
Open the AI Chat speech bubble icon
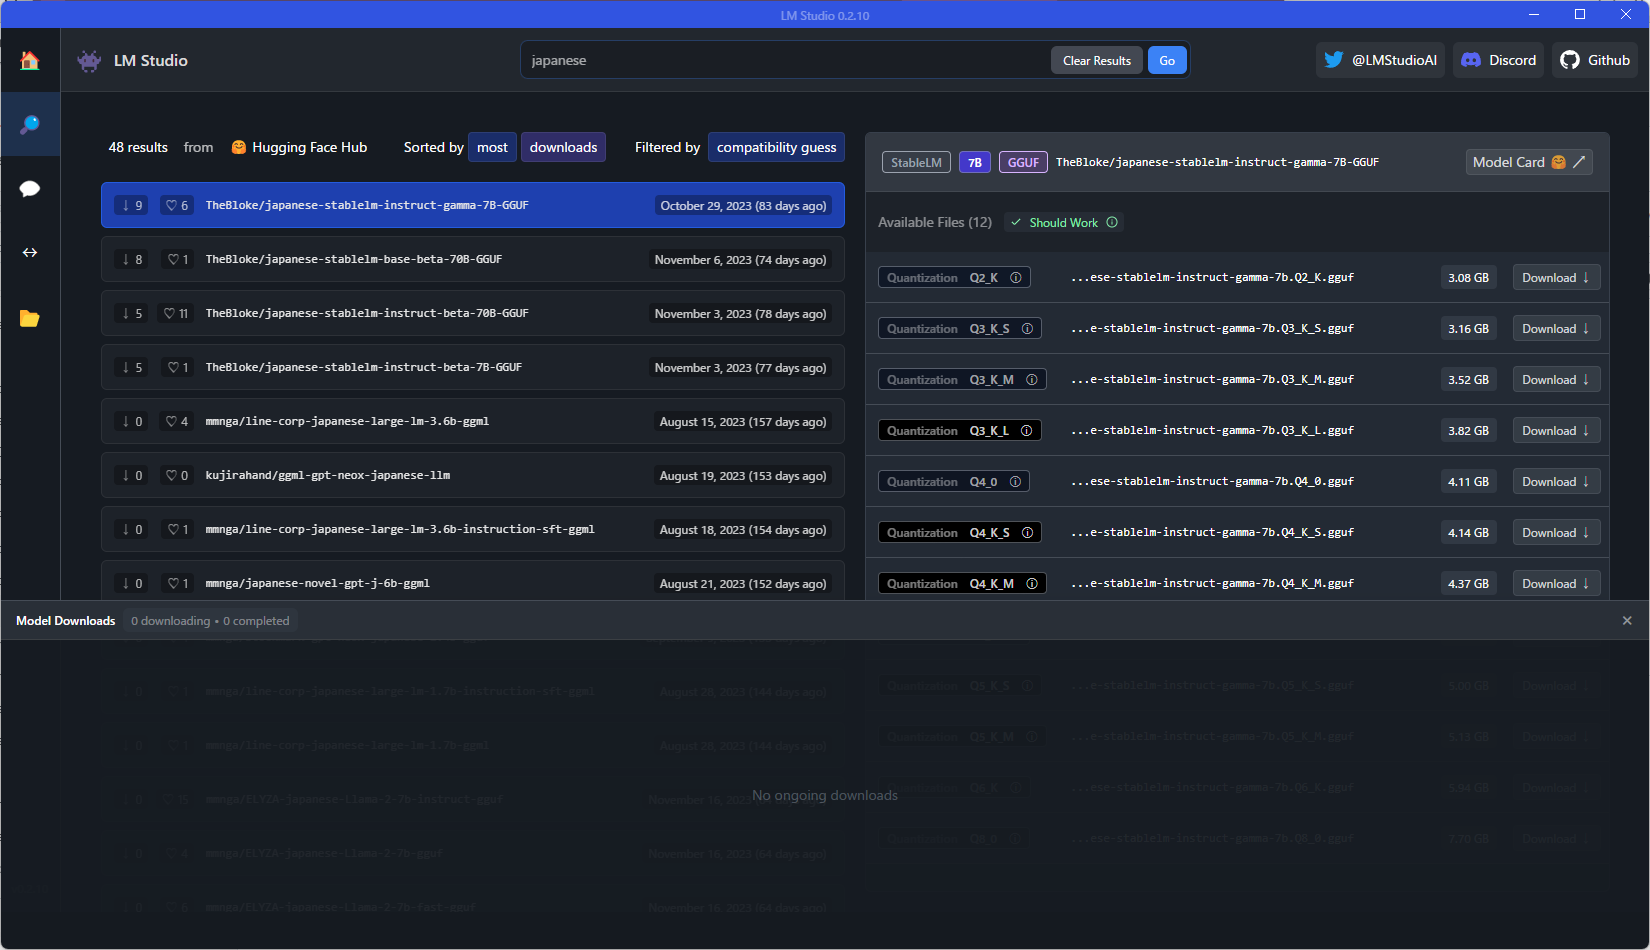click(x=30, y=189)
